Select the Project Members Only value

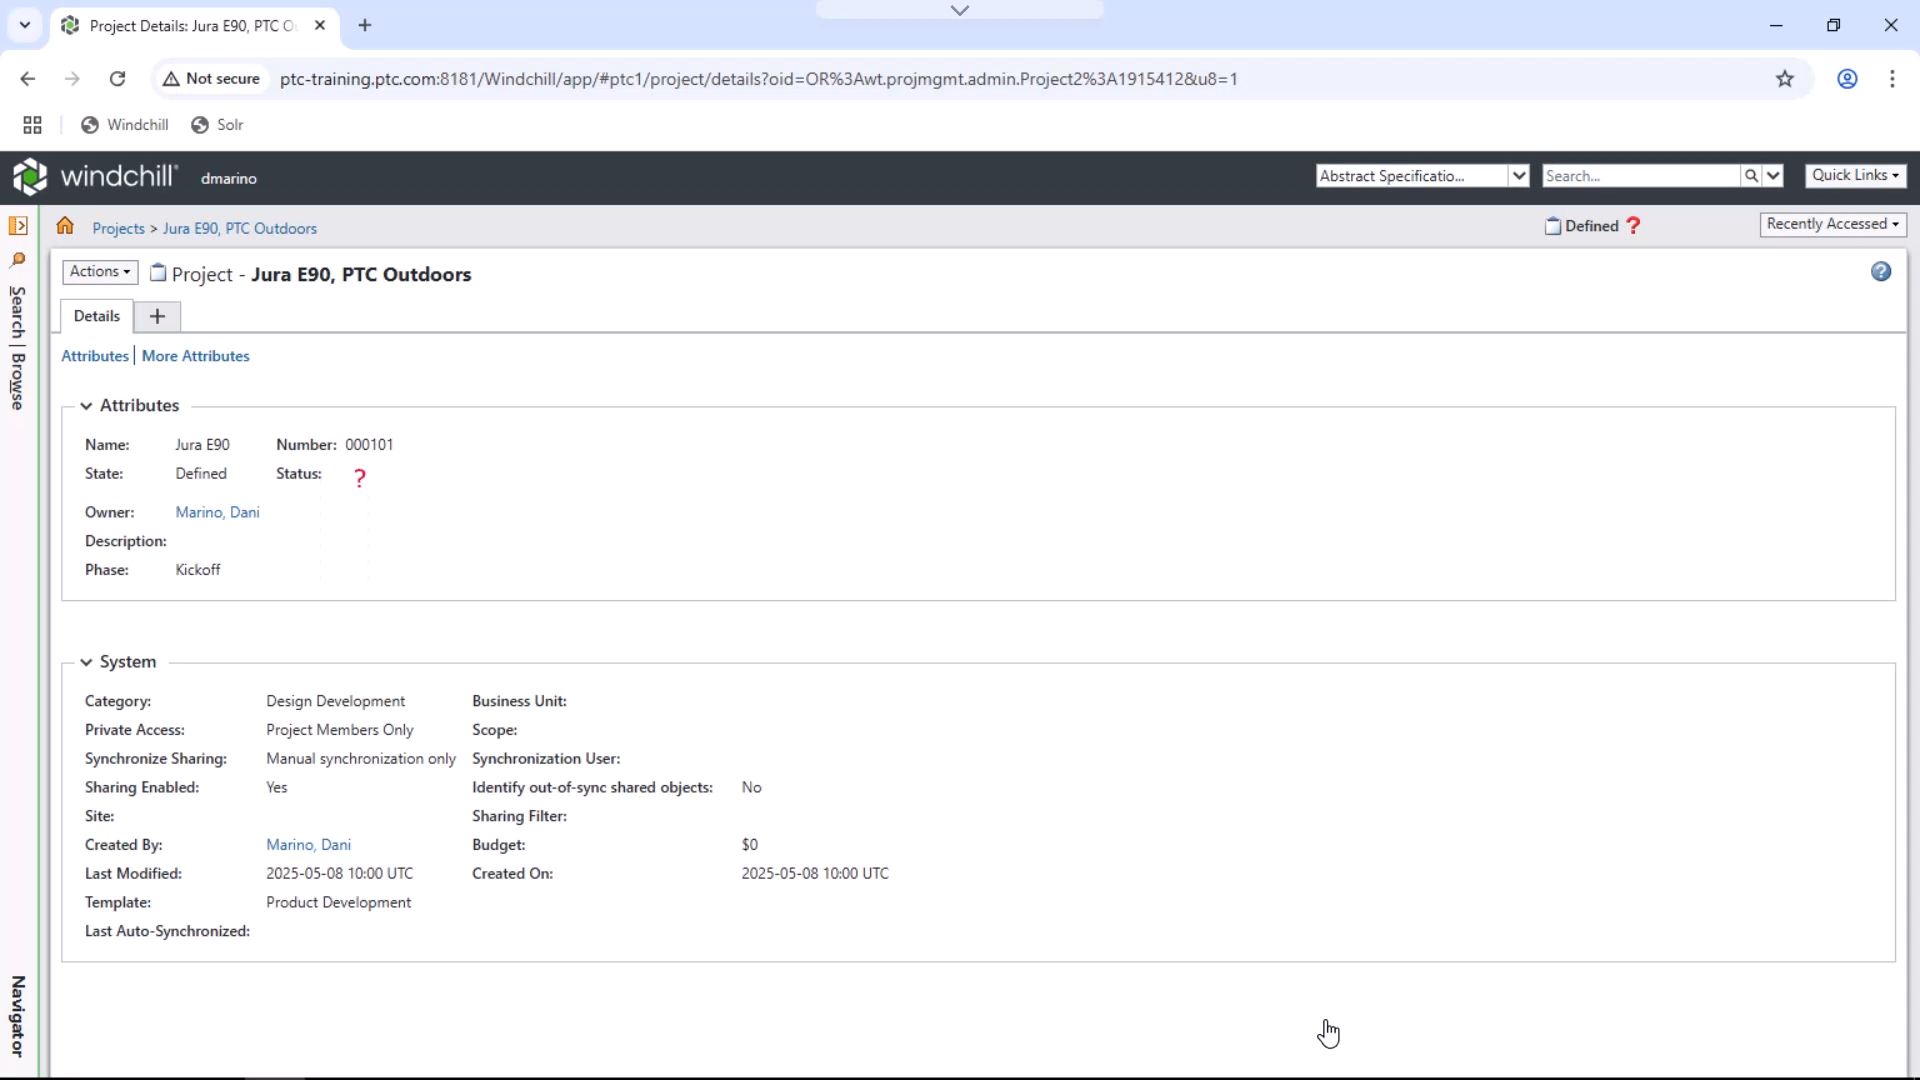(x=340, y=731)
